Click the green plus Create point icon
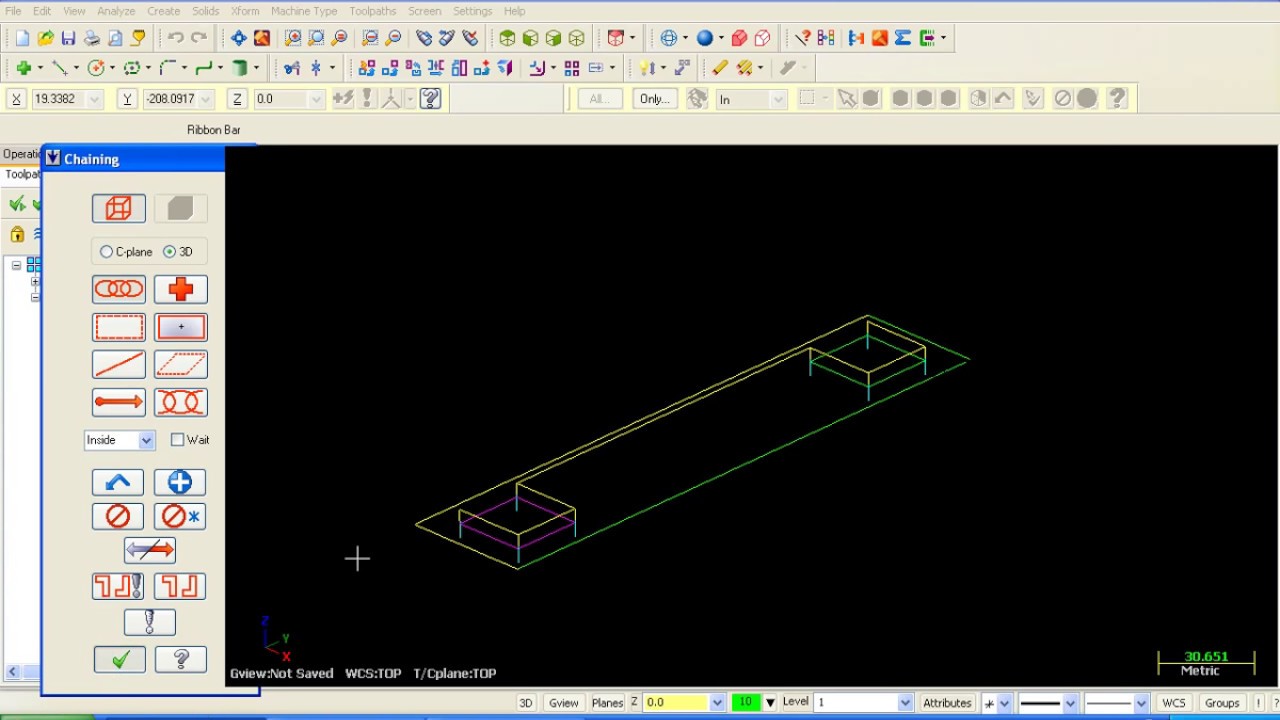Screen dimensions: 1280x720 [x=23, y=68]
